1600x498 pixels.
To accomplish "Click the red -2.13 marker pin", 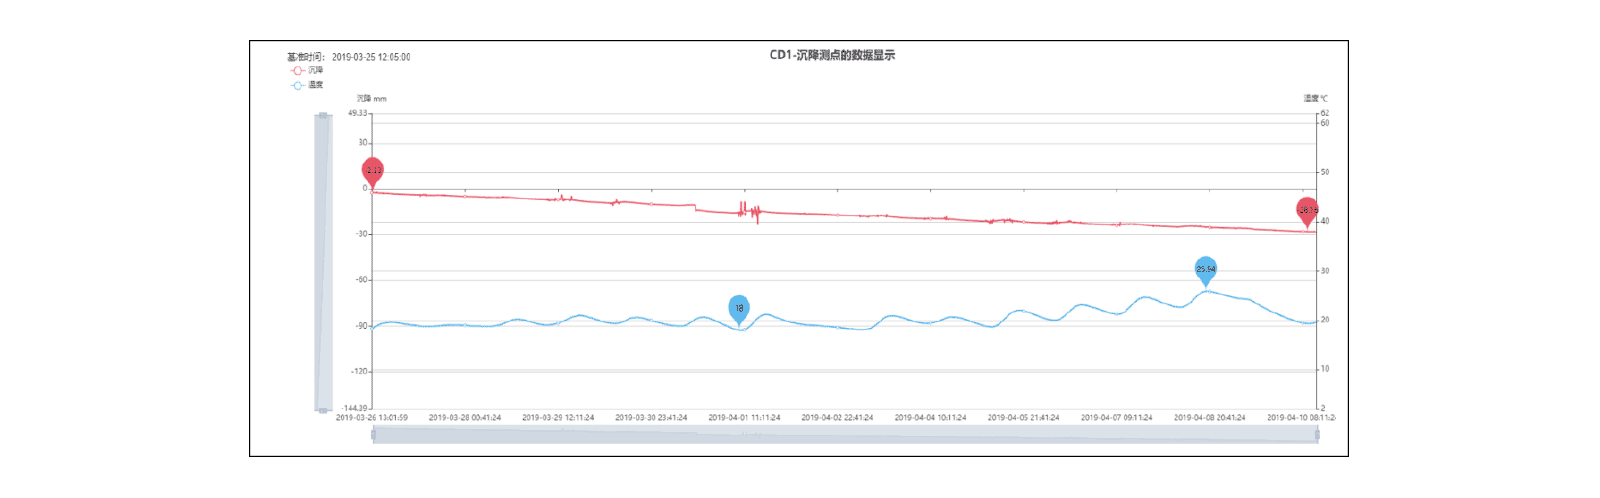I will pyautogui.click(x=373, y=170).
